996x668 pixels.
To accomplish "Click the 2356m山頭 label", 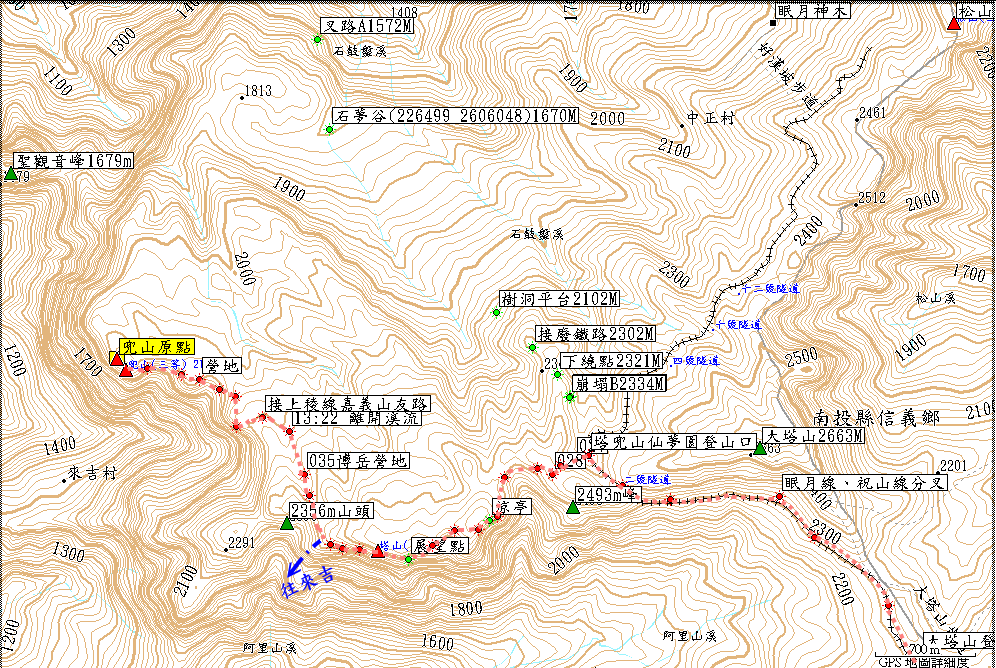I will [331, 511].
